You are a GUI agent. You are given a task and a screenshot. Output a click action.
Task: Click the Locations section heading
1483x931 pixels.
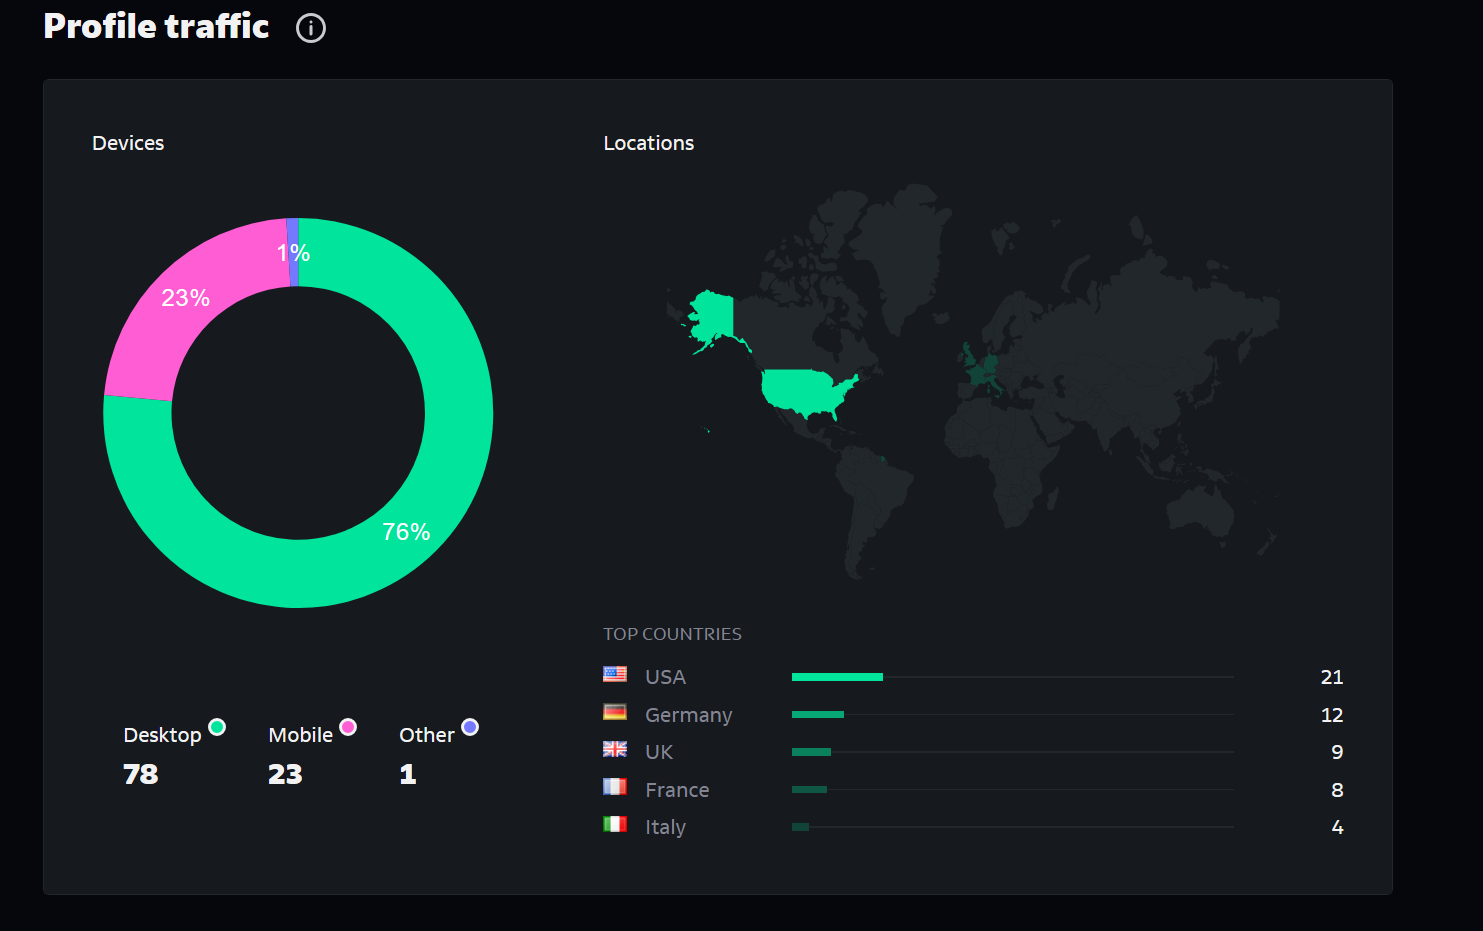coord(648,143)
